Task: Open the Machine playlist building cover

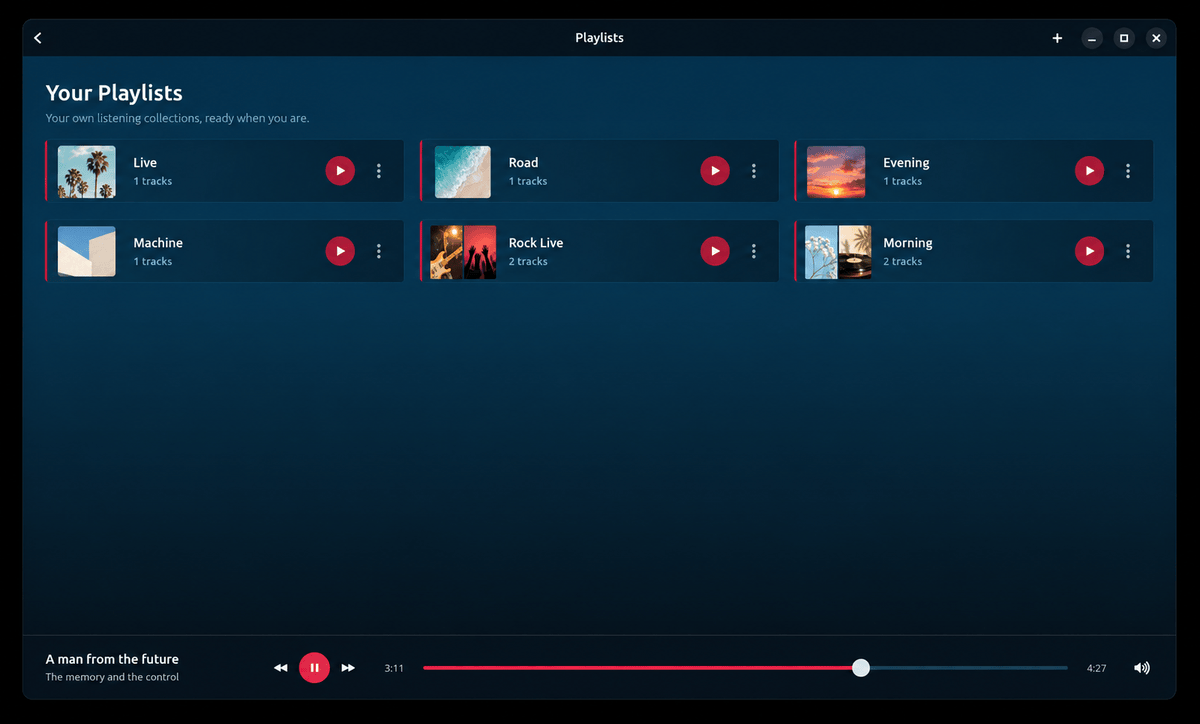Action: point(87,251)
